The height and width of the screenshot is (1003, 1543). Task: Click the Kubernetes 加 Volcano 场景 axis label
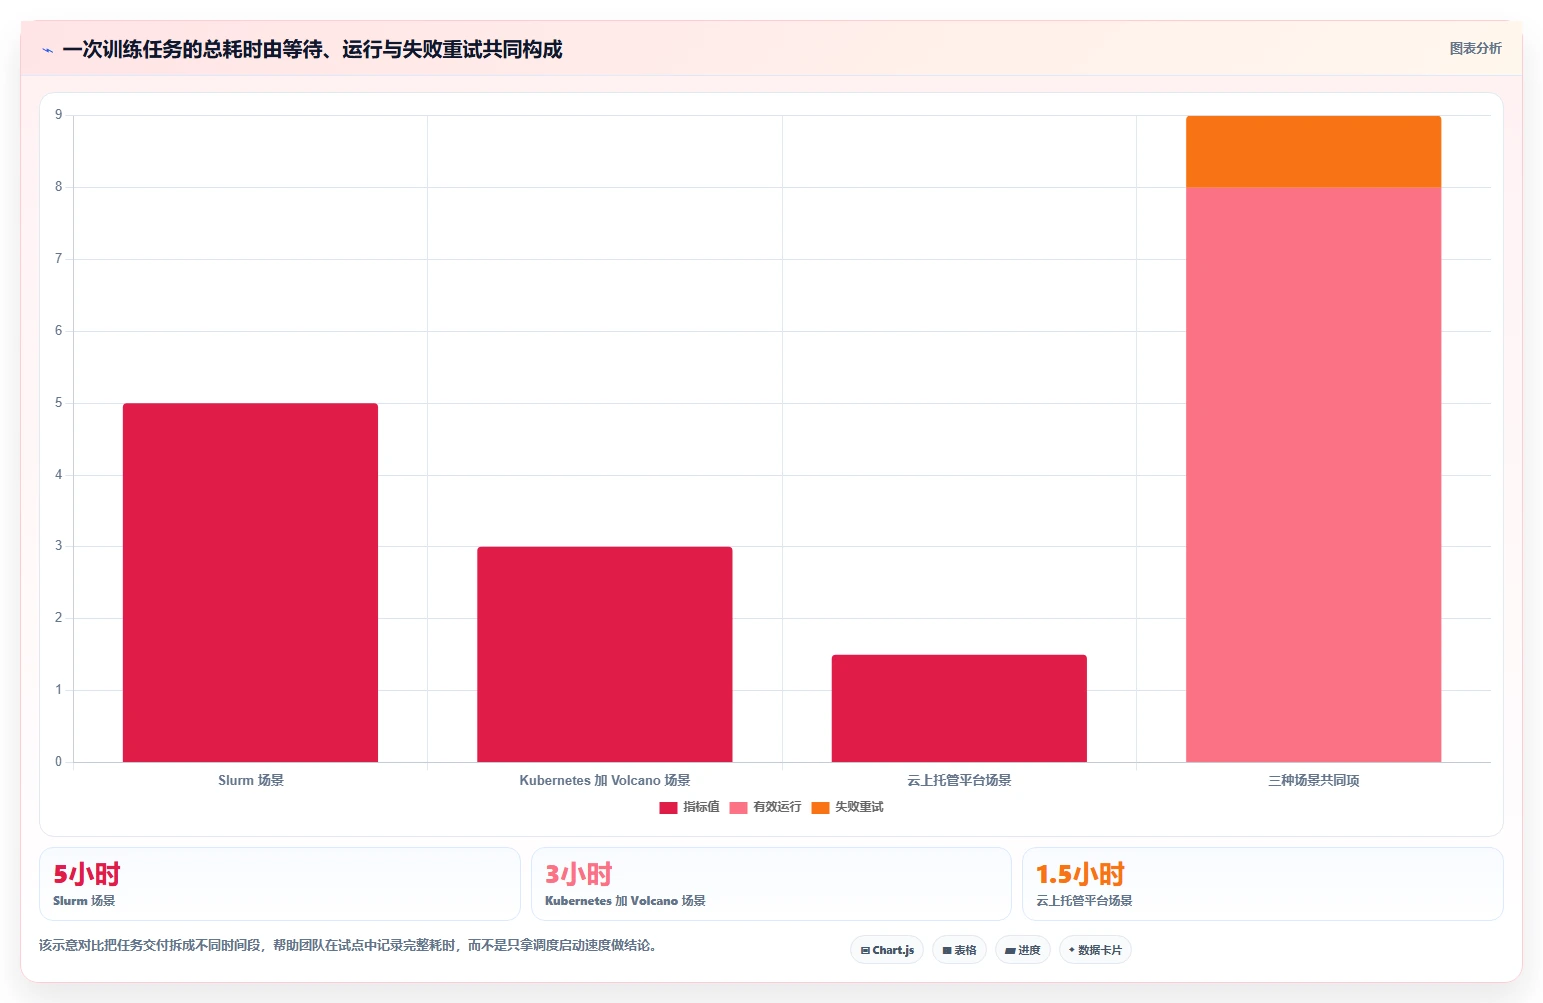point(604,780)
